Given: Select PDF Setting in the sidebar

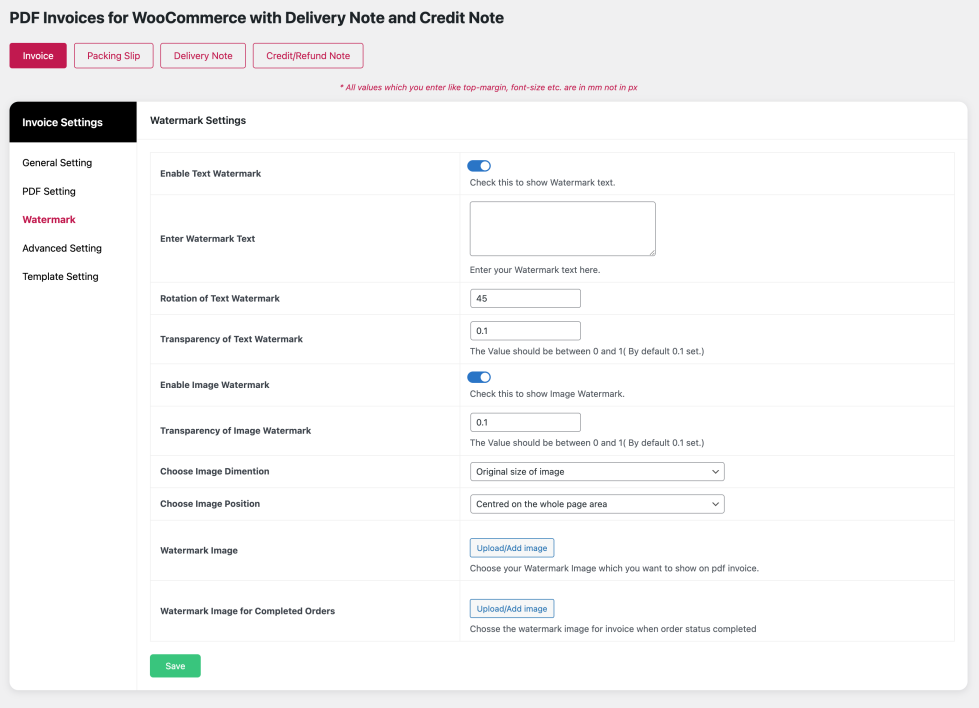Looking at the screenshot, I should (x=49, y=191).
